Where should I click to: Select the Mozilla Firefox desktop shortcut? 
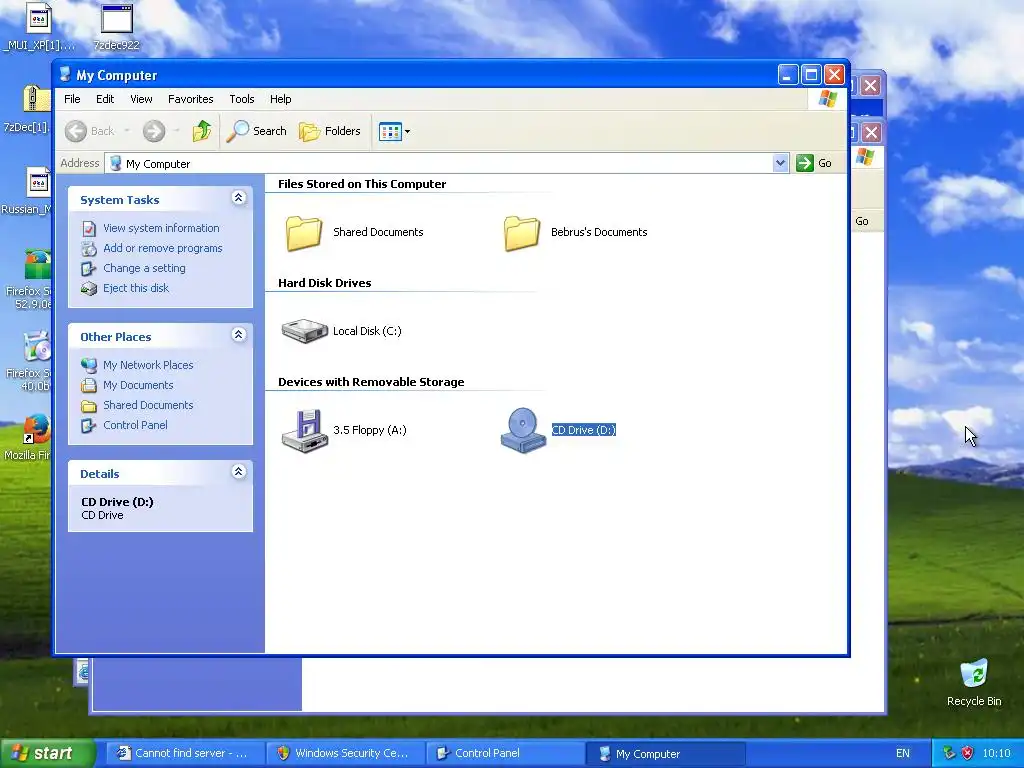pyautogui.click(x=27, y=437)
